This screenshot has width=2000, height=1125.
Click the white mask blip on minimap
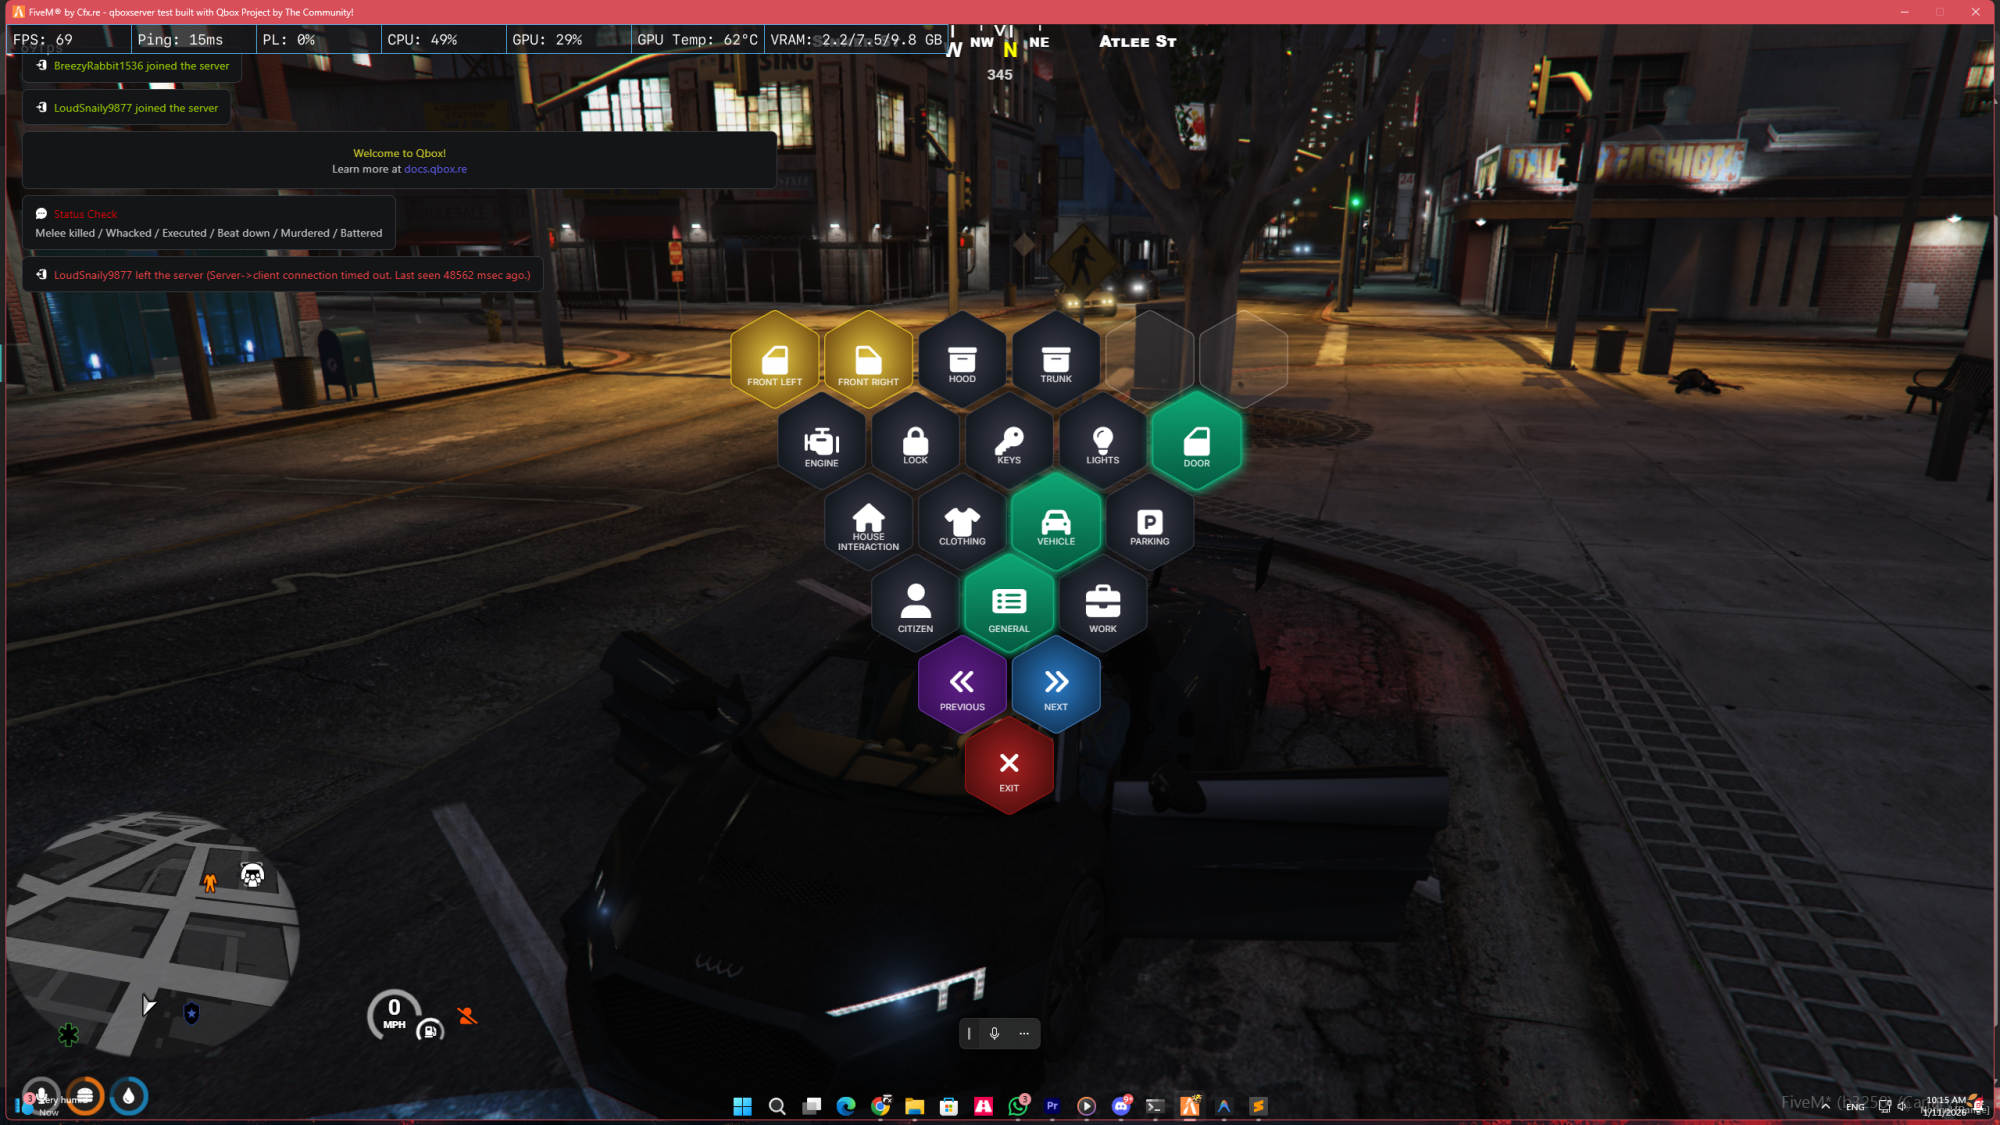pyautogui.click(x=252, y=876)
